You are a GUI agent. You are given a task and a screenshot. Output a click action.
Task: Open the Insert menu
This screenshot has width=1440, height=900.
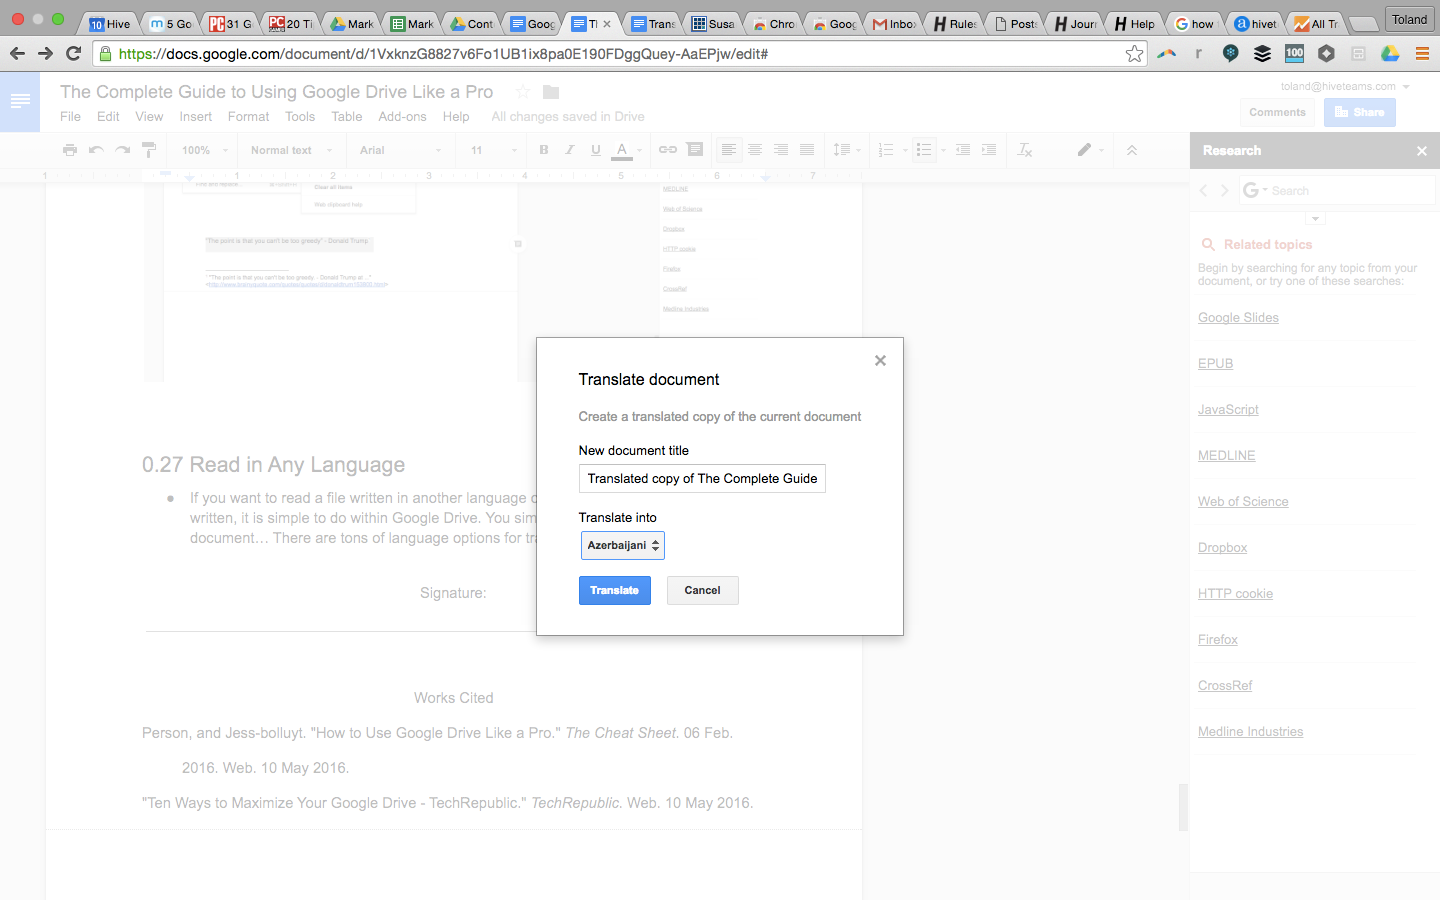tap(195, 116)
